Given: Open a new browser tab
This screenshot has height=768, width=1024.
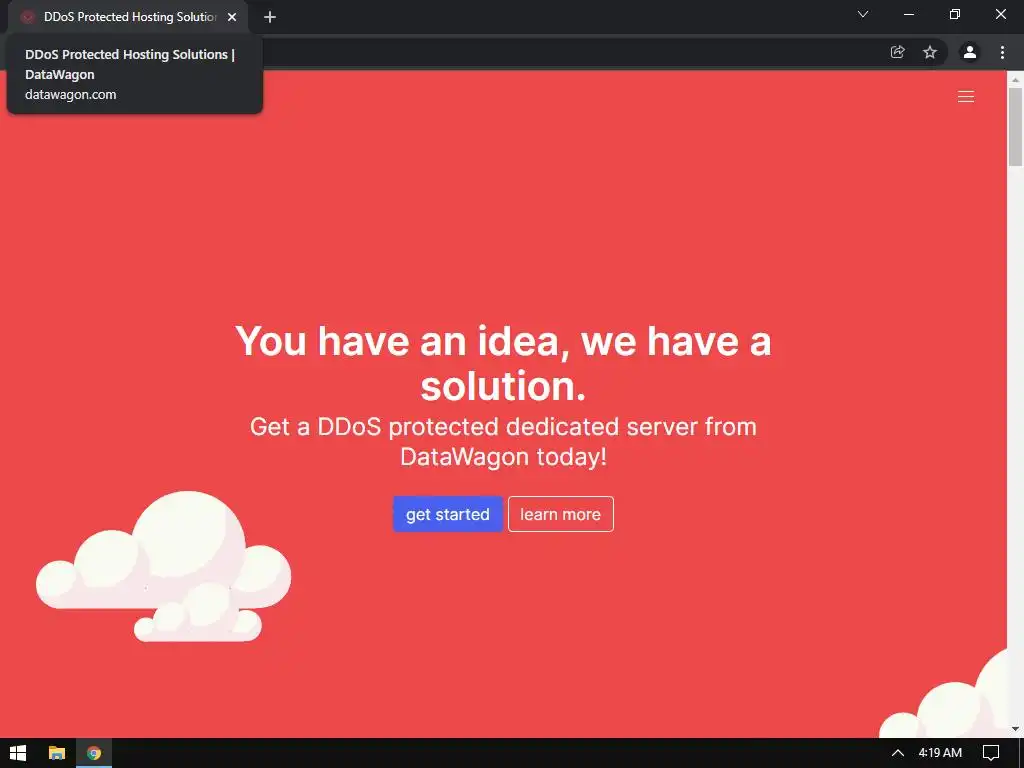Looking at the screenshot, I should pyautogui.click(x=270, y=17).
